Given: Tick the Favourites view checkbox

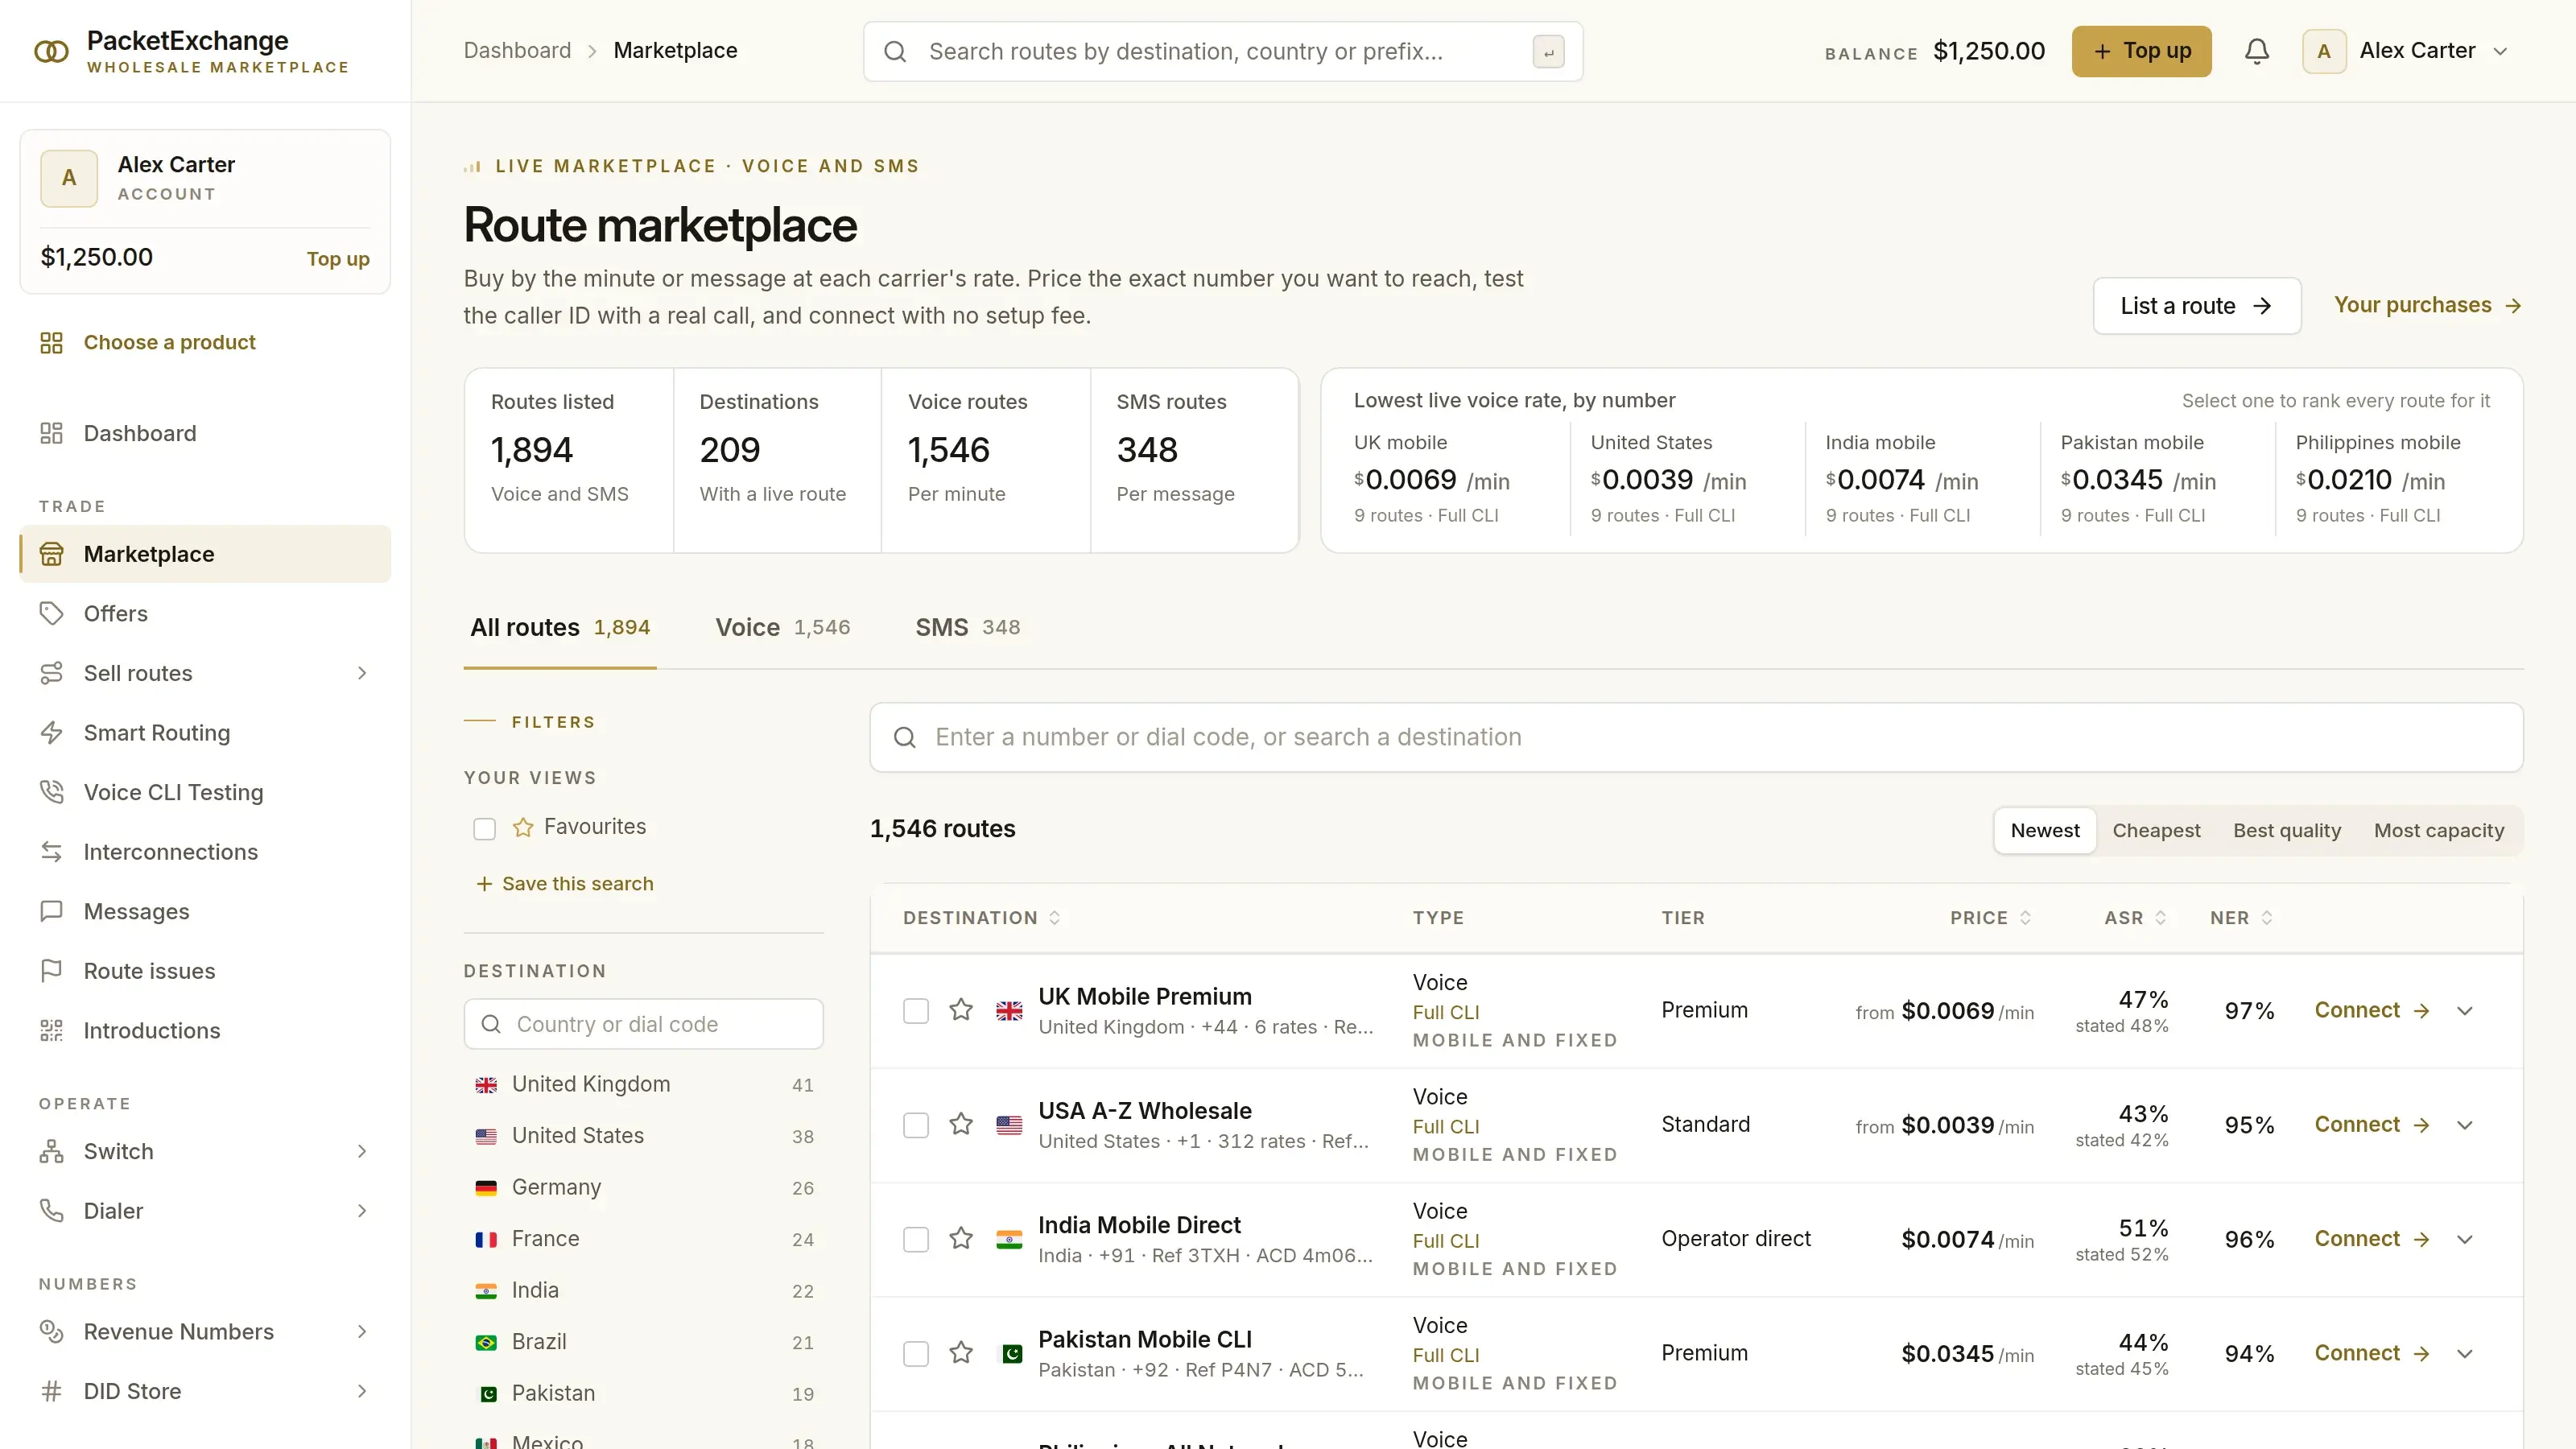Looking at the screenshot, I should tap(484, 829).
